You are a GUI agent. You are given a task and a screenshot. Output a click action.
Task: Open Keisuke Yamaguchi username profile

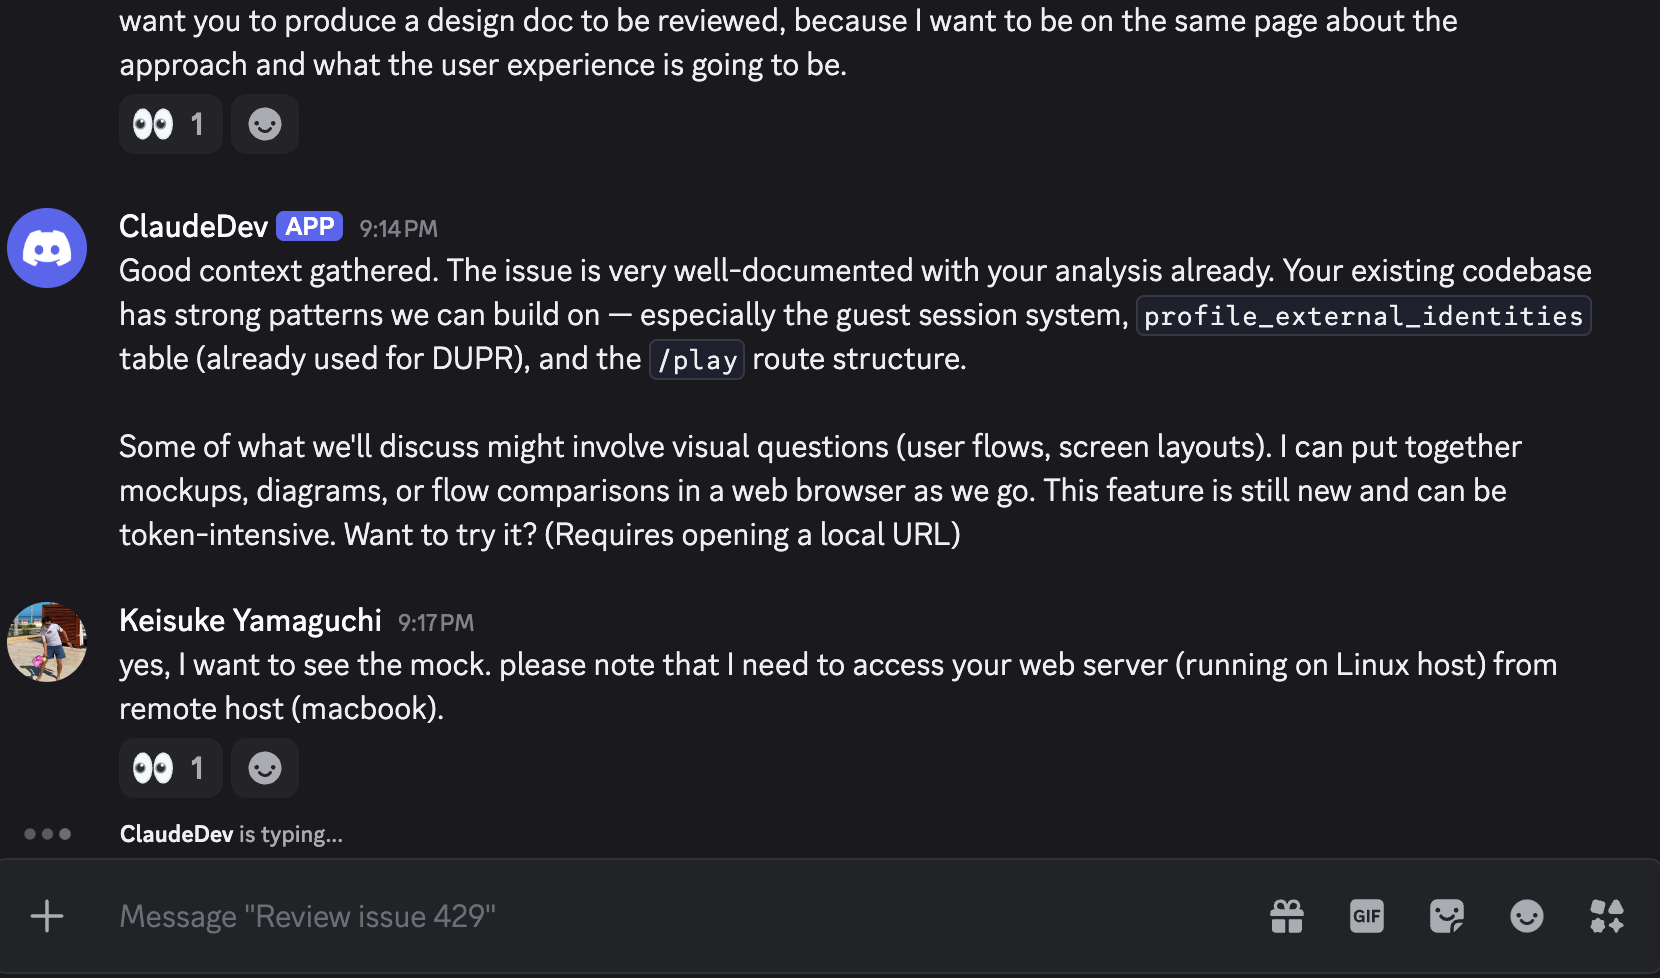(x=250, y=621)
